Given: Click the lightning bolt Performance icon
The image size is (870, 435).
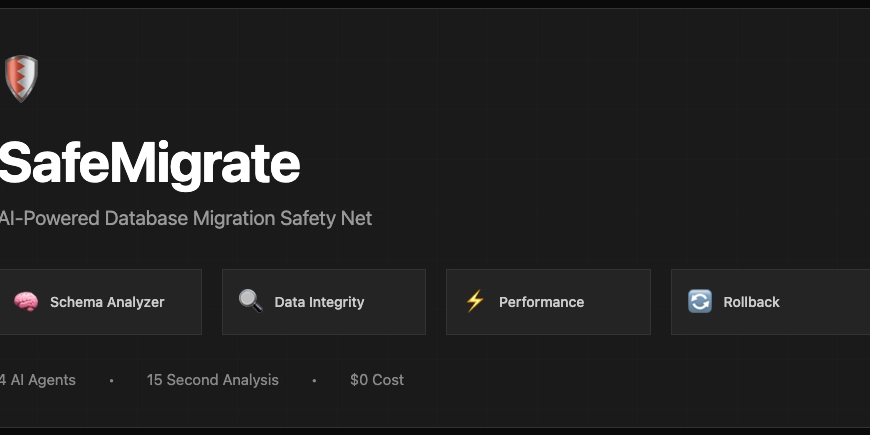Looking at the screenshot, I should point(475,301).
